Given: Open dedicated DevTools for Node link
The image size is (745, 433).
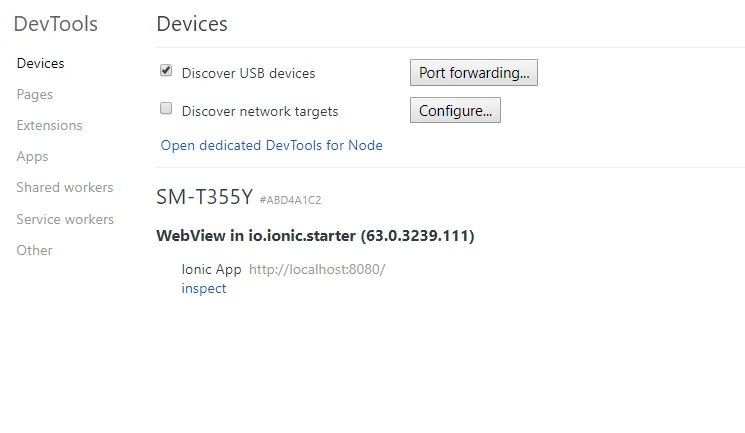Looking at the screenshot, I should (271, 145).
